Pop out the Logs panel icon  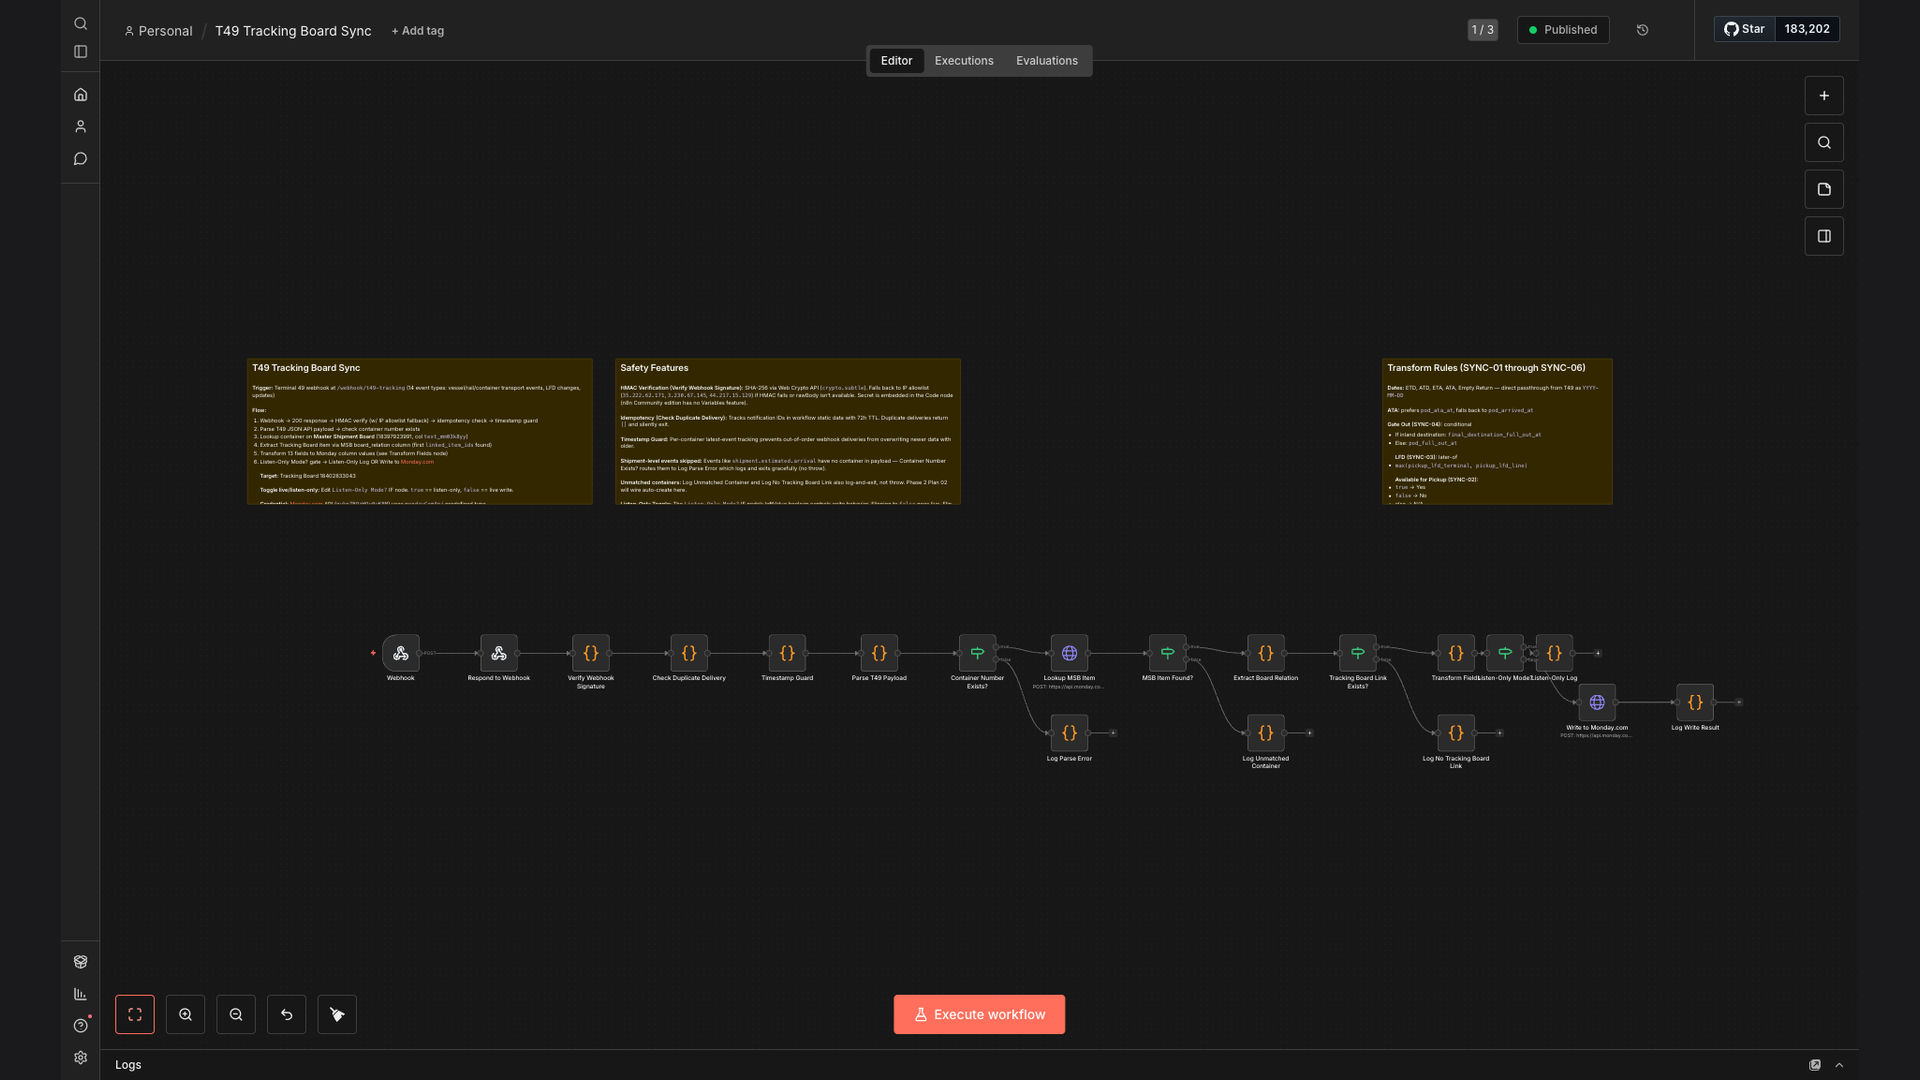pos(1815,1065)
